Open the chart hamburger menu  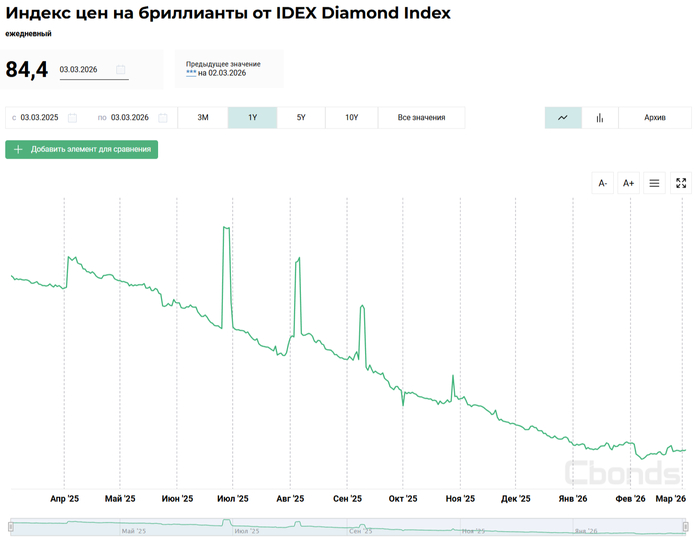[x=655, y=183]
